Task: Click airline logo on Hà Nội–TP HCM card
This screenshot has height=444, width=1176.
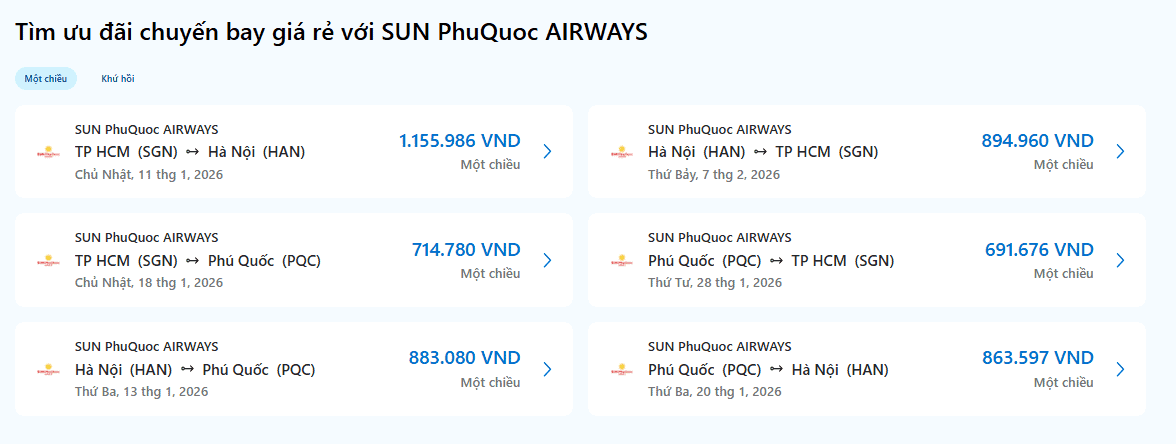Action: coord(621,153)
